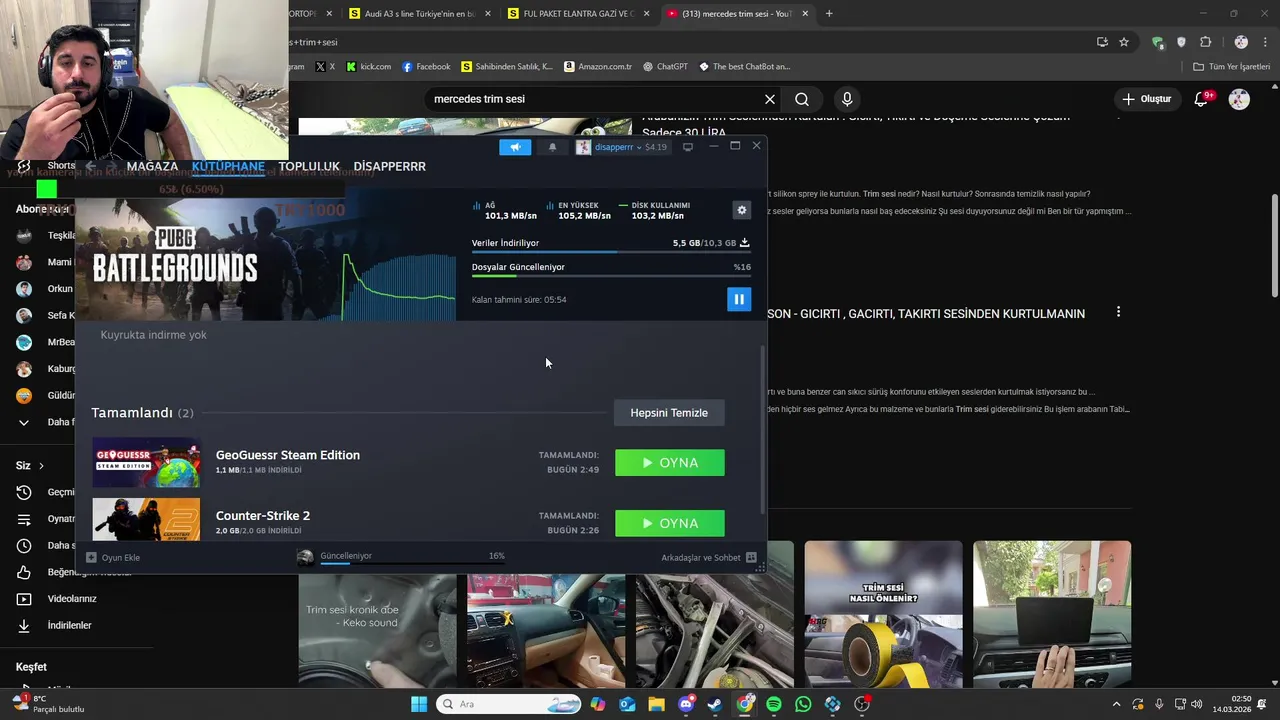Open WhatsApp from the taskbar

click(803, 704)
